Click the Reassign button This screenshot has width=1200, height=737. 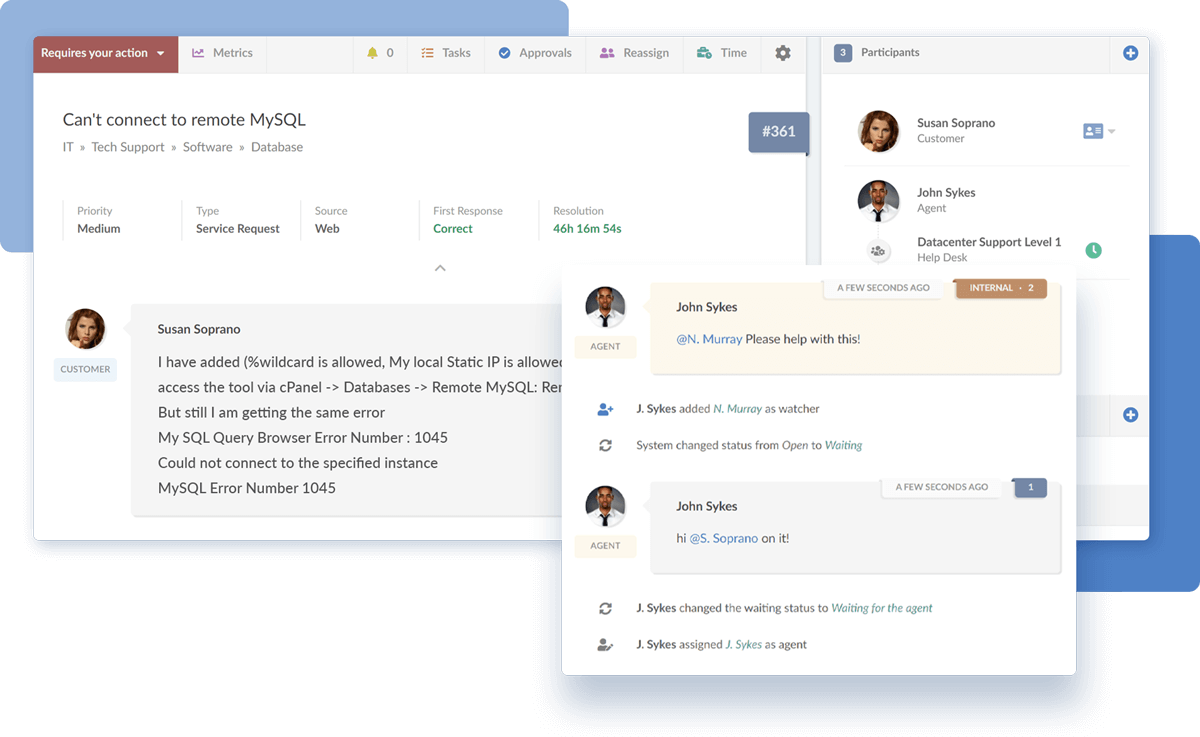click(x=634, y=53)
